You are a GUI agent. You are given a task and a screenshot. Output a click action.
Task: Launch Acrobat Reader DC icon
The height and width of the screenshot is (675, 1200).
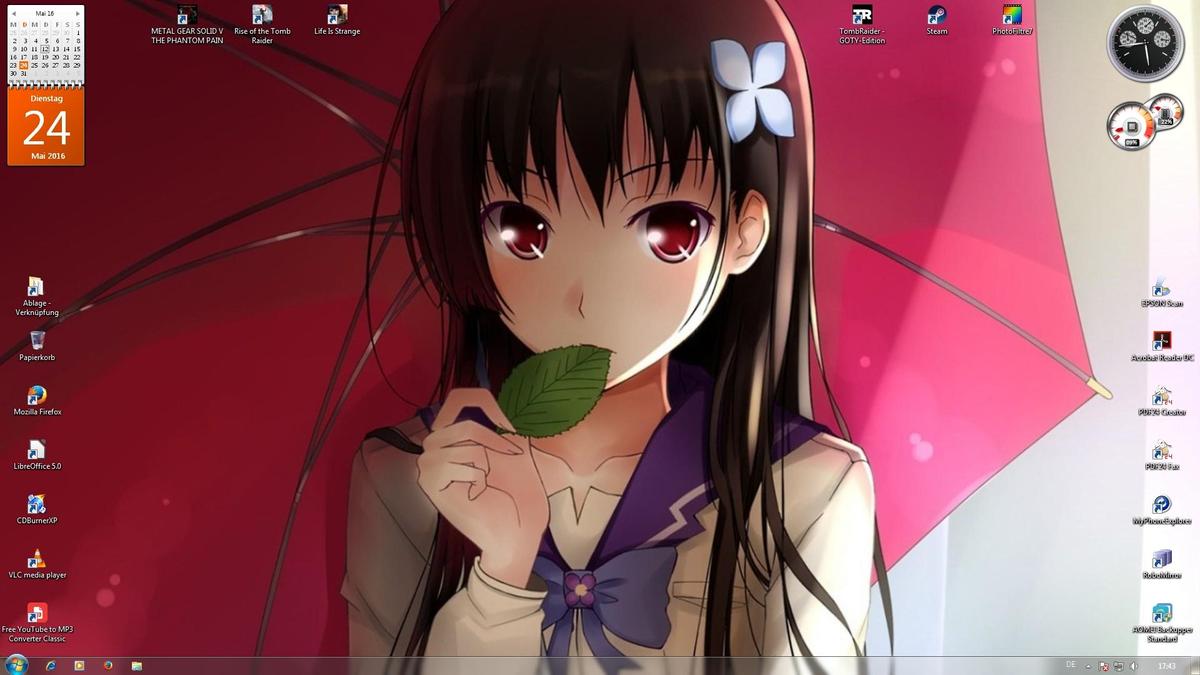click(x=1162, y=346)
